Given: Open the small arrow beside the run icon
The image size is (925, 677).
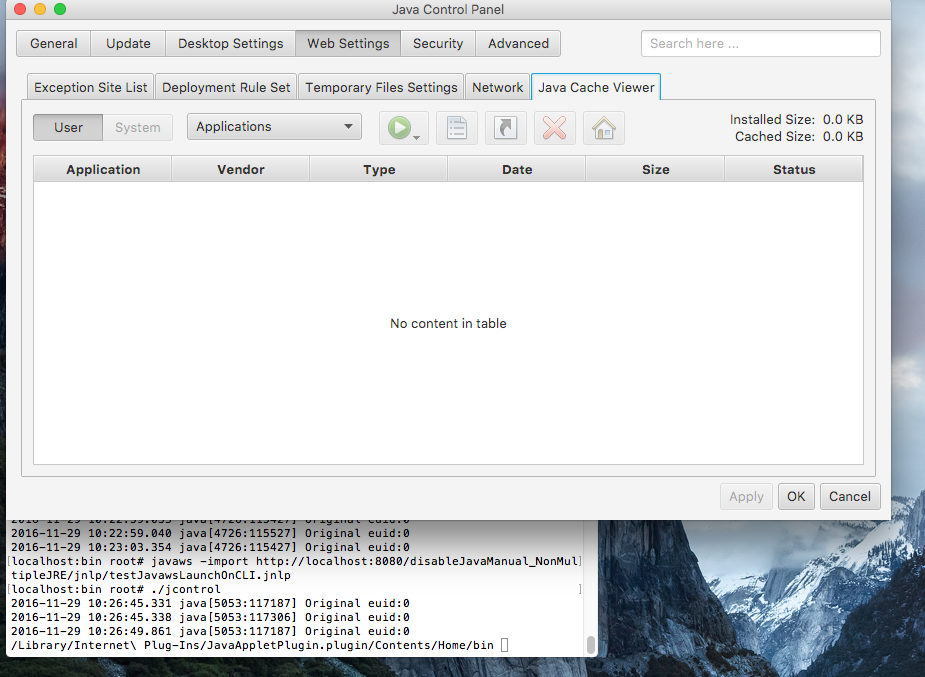Looking at the screenshot, I should click(416, 137).
